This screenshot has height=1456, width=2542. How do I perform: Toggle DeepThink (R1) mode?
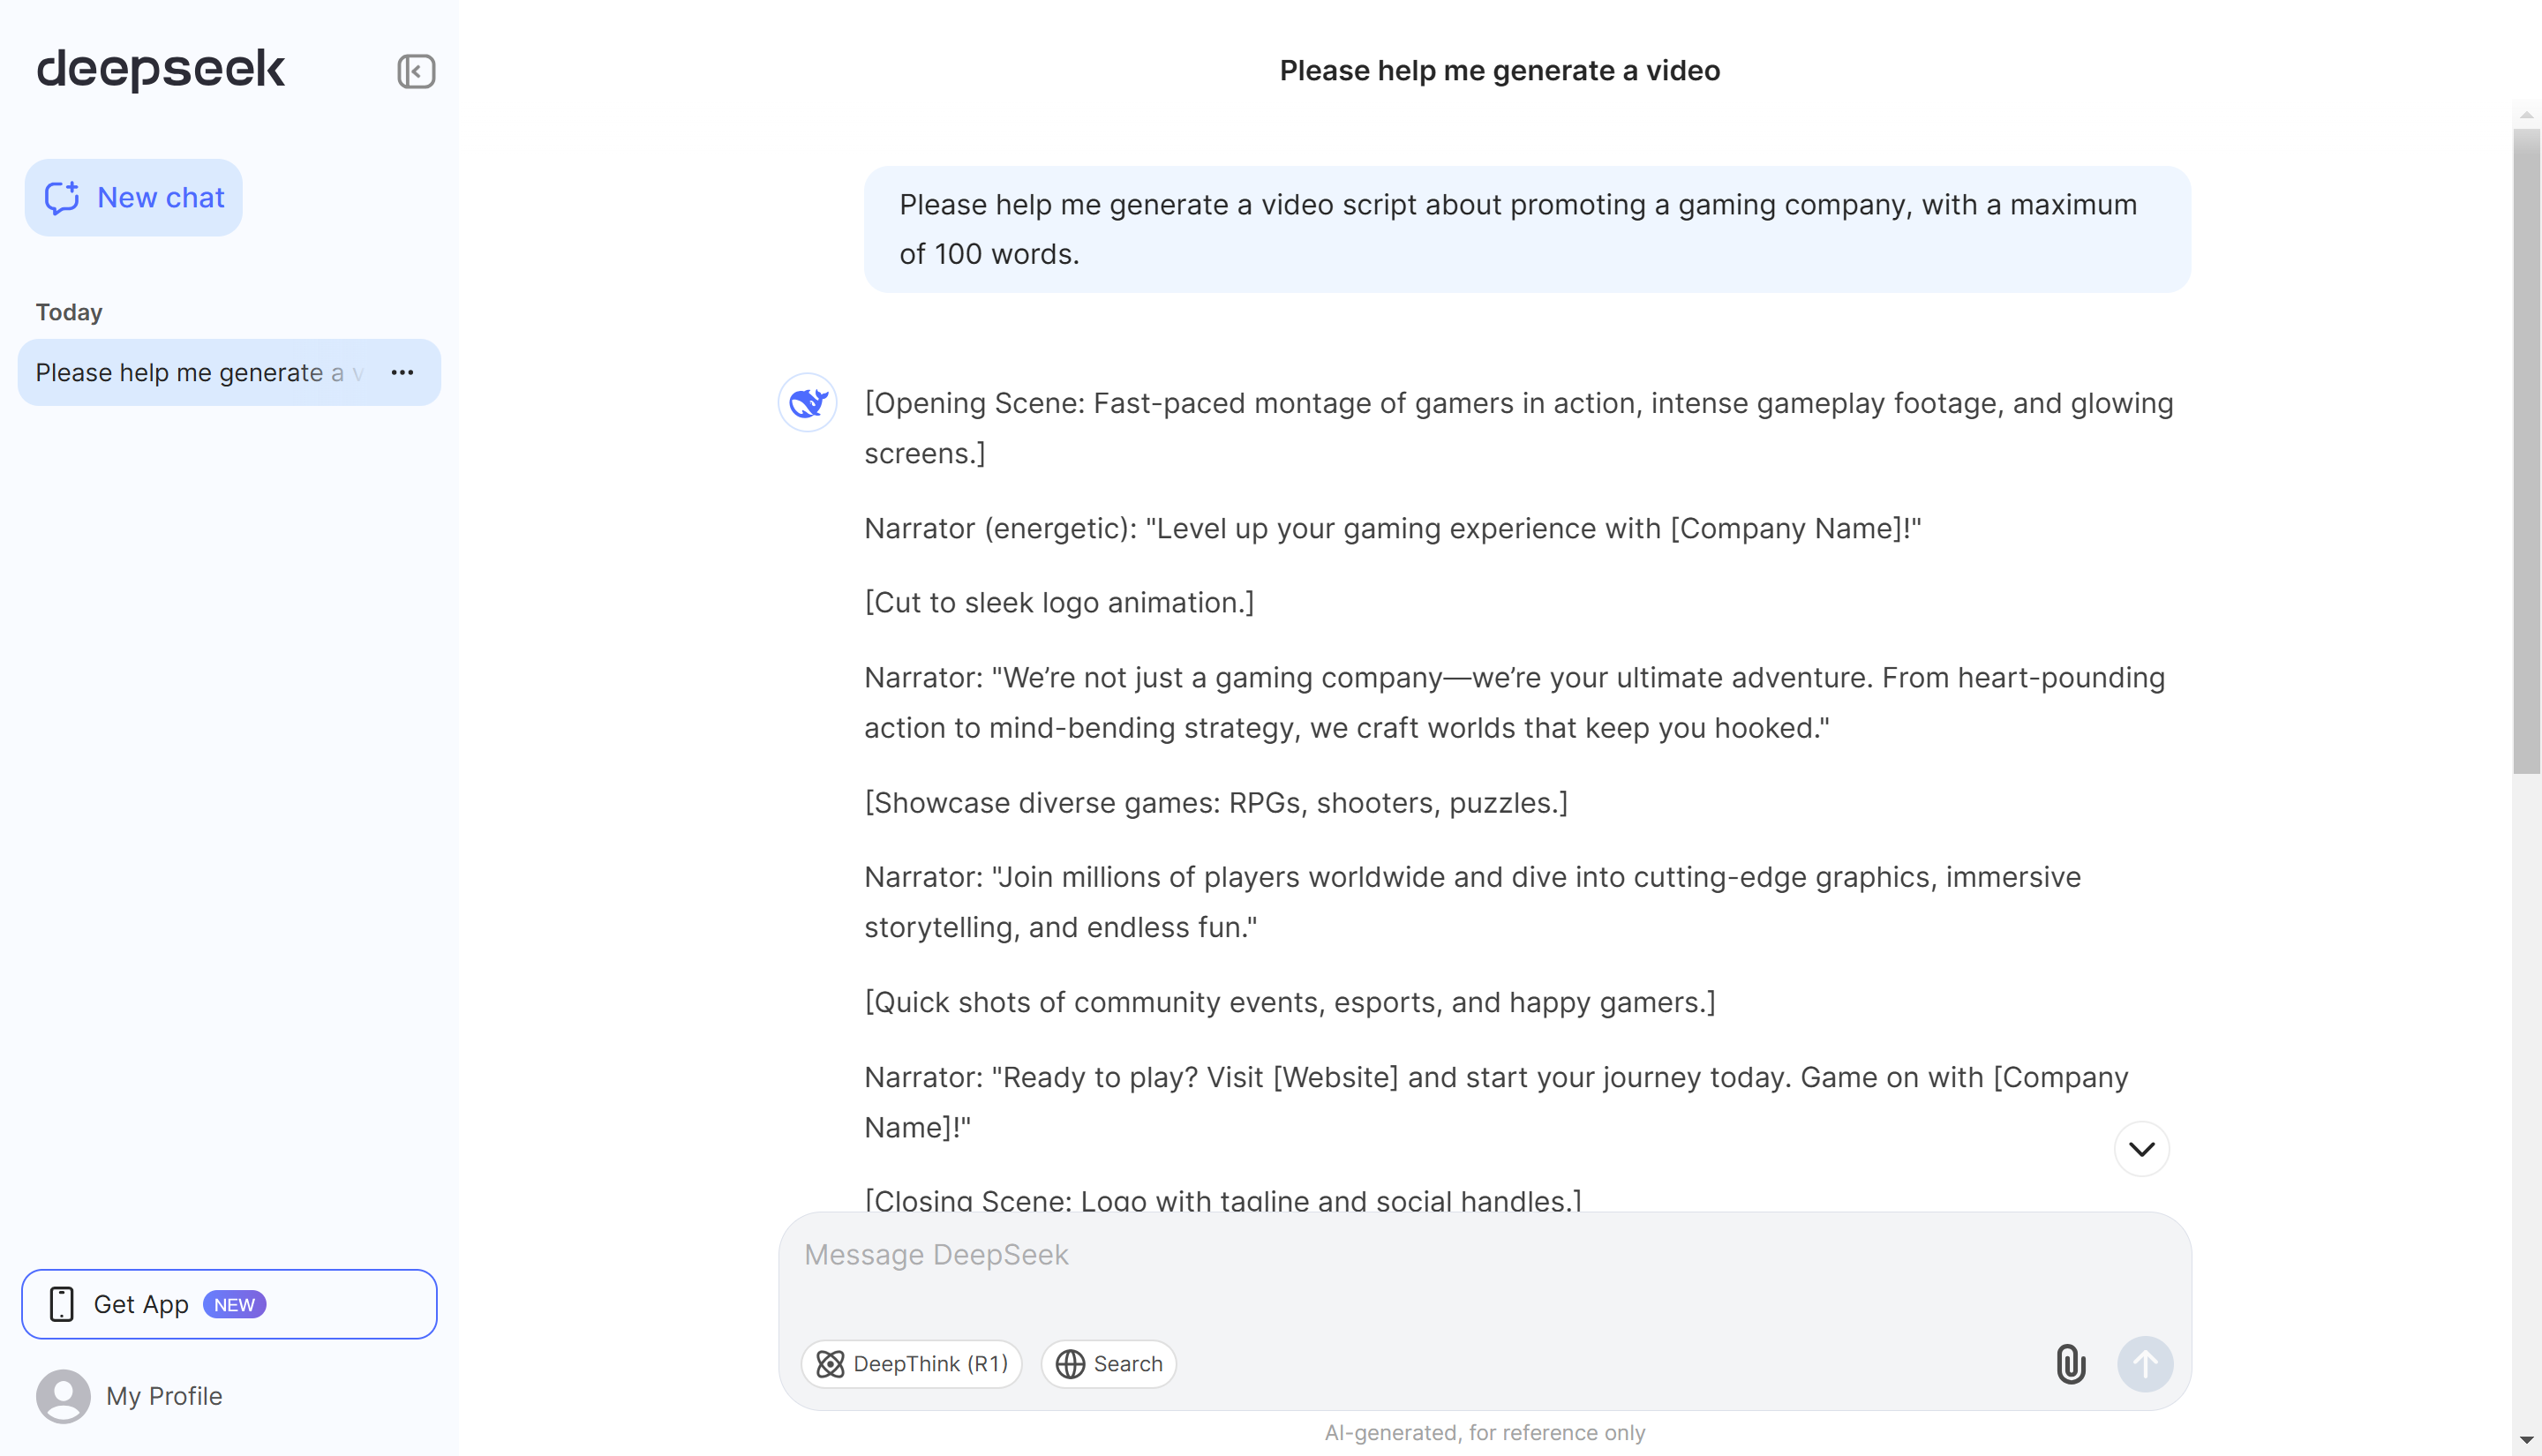[911, 1364]
